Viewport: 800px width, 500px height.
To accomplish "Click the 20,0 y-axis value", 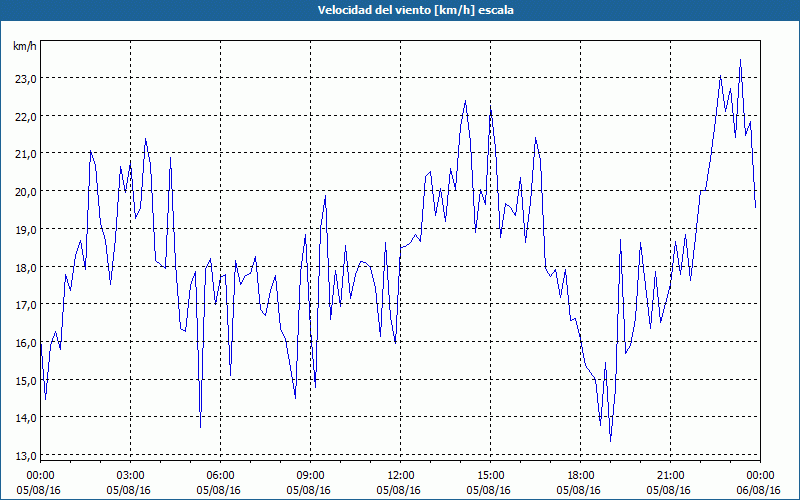I will click(x=25, y=192).
